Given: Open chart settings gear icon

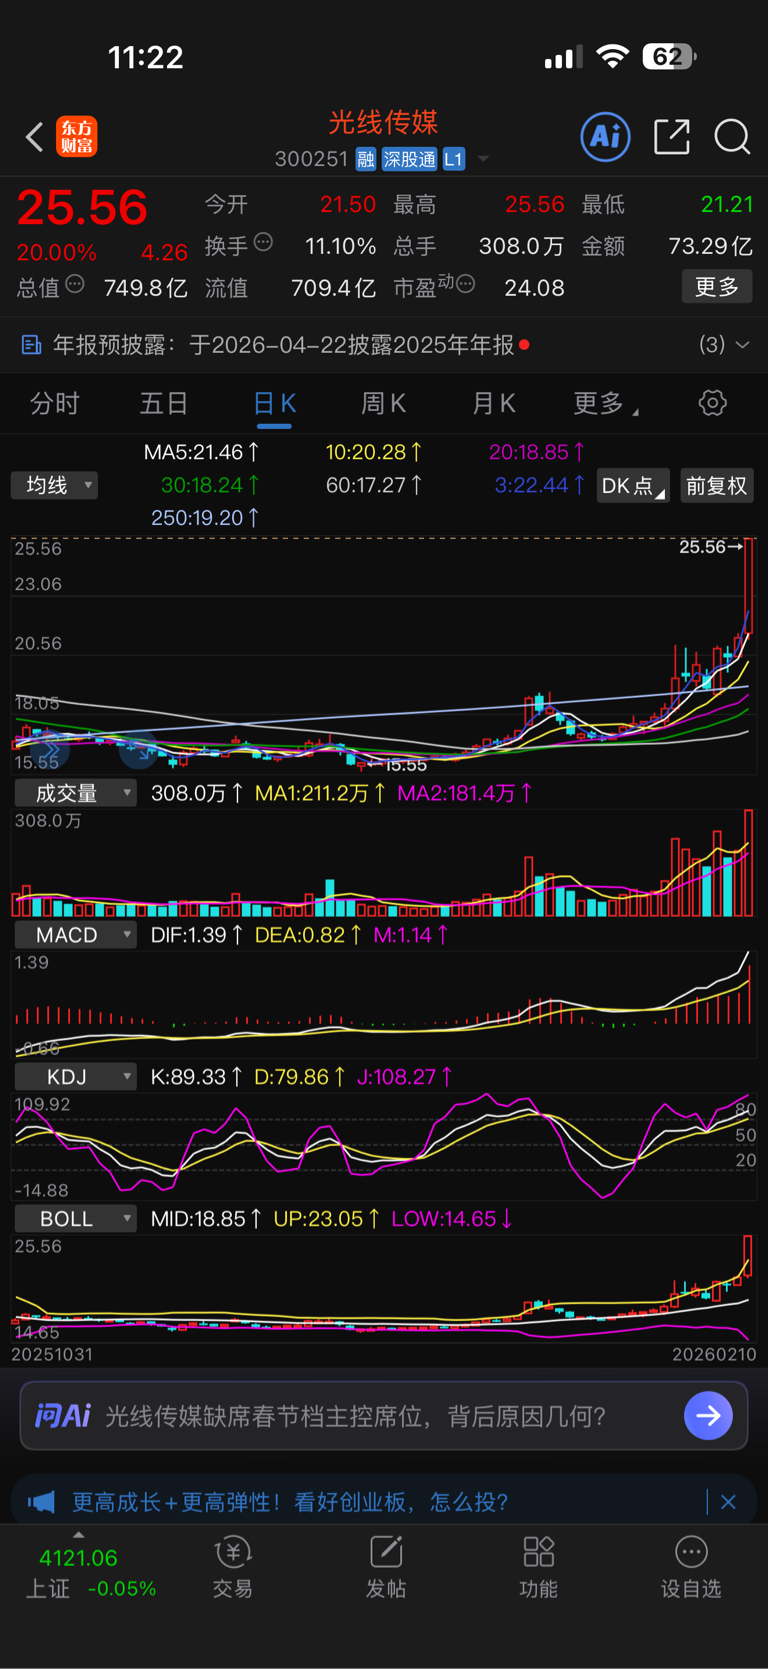Looking at the screenshot, I should coord(712,403).
